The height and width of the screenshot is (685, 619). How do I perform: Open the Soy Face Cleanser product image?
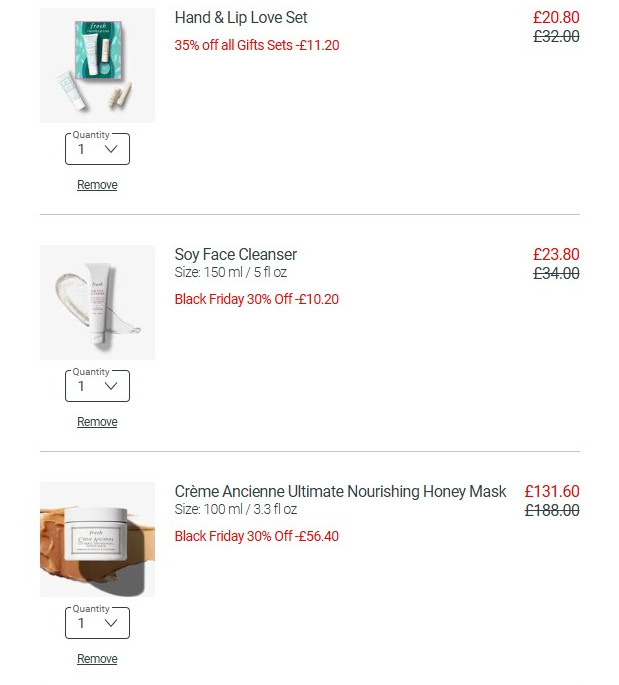pos(97,302)
